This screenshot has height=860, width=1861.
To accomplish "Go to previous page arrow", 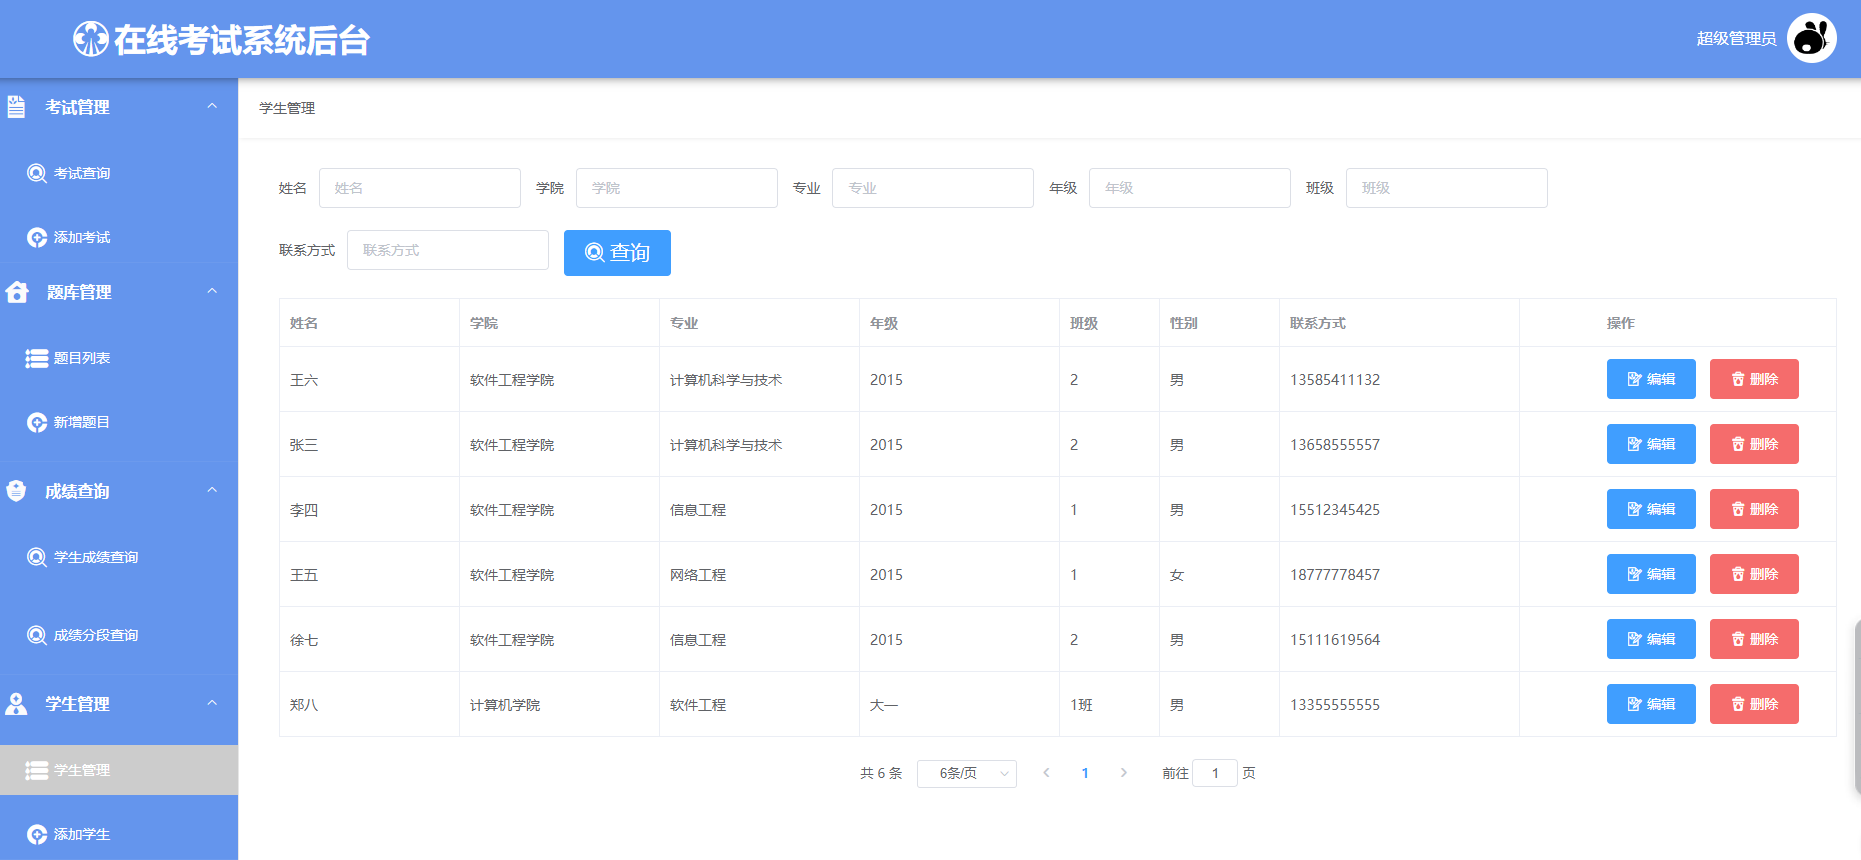I will point(1046,773).
